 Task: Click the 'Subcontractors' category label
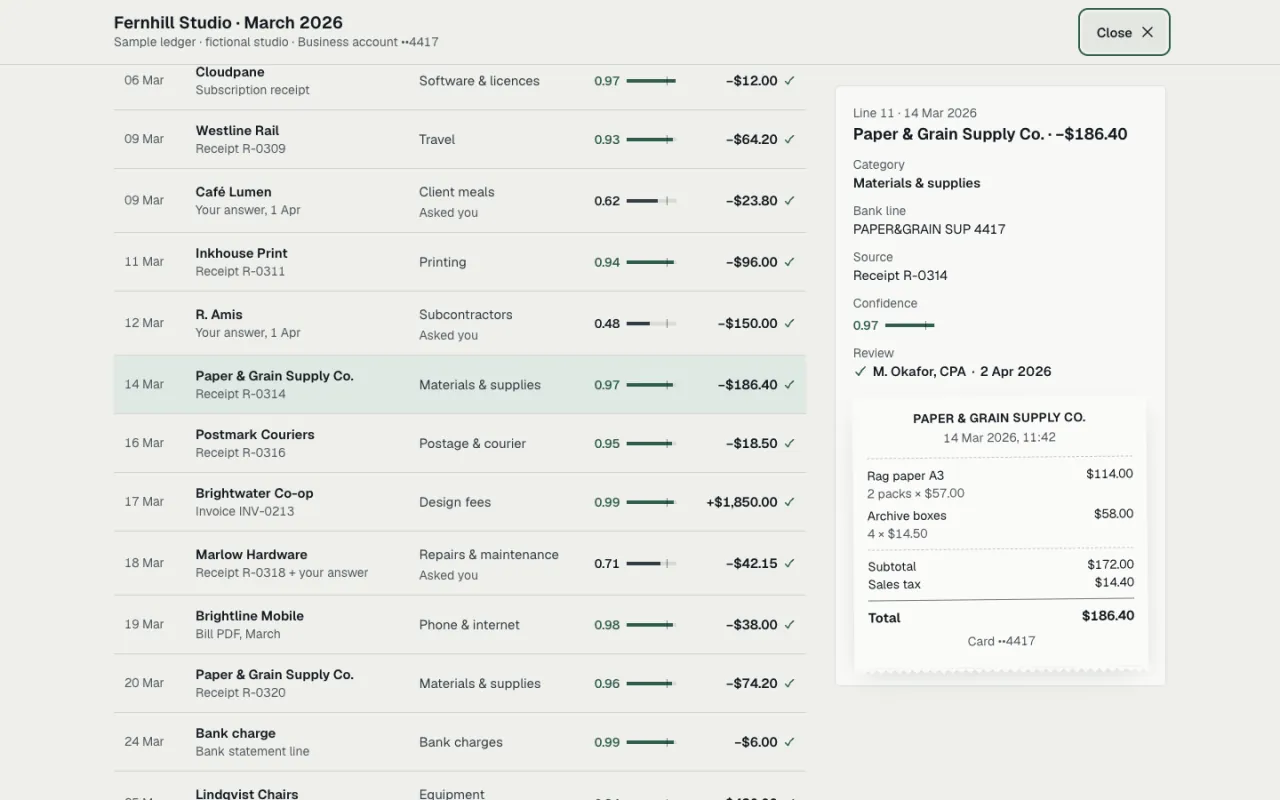[x=465, y=315]
